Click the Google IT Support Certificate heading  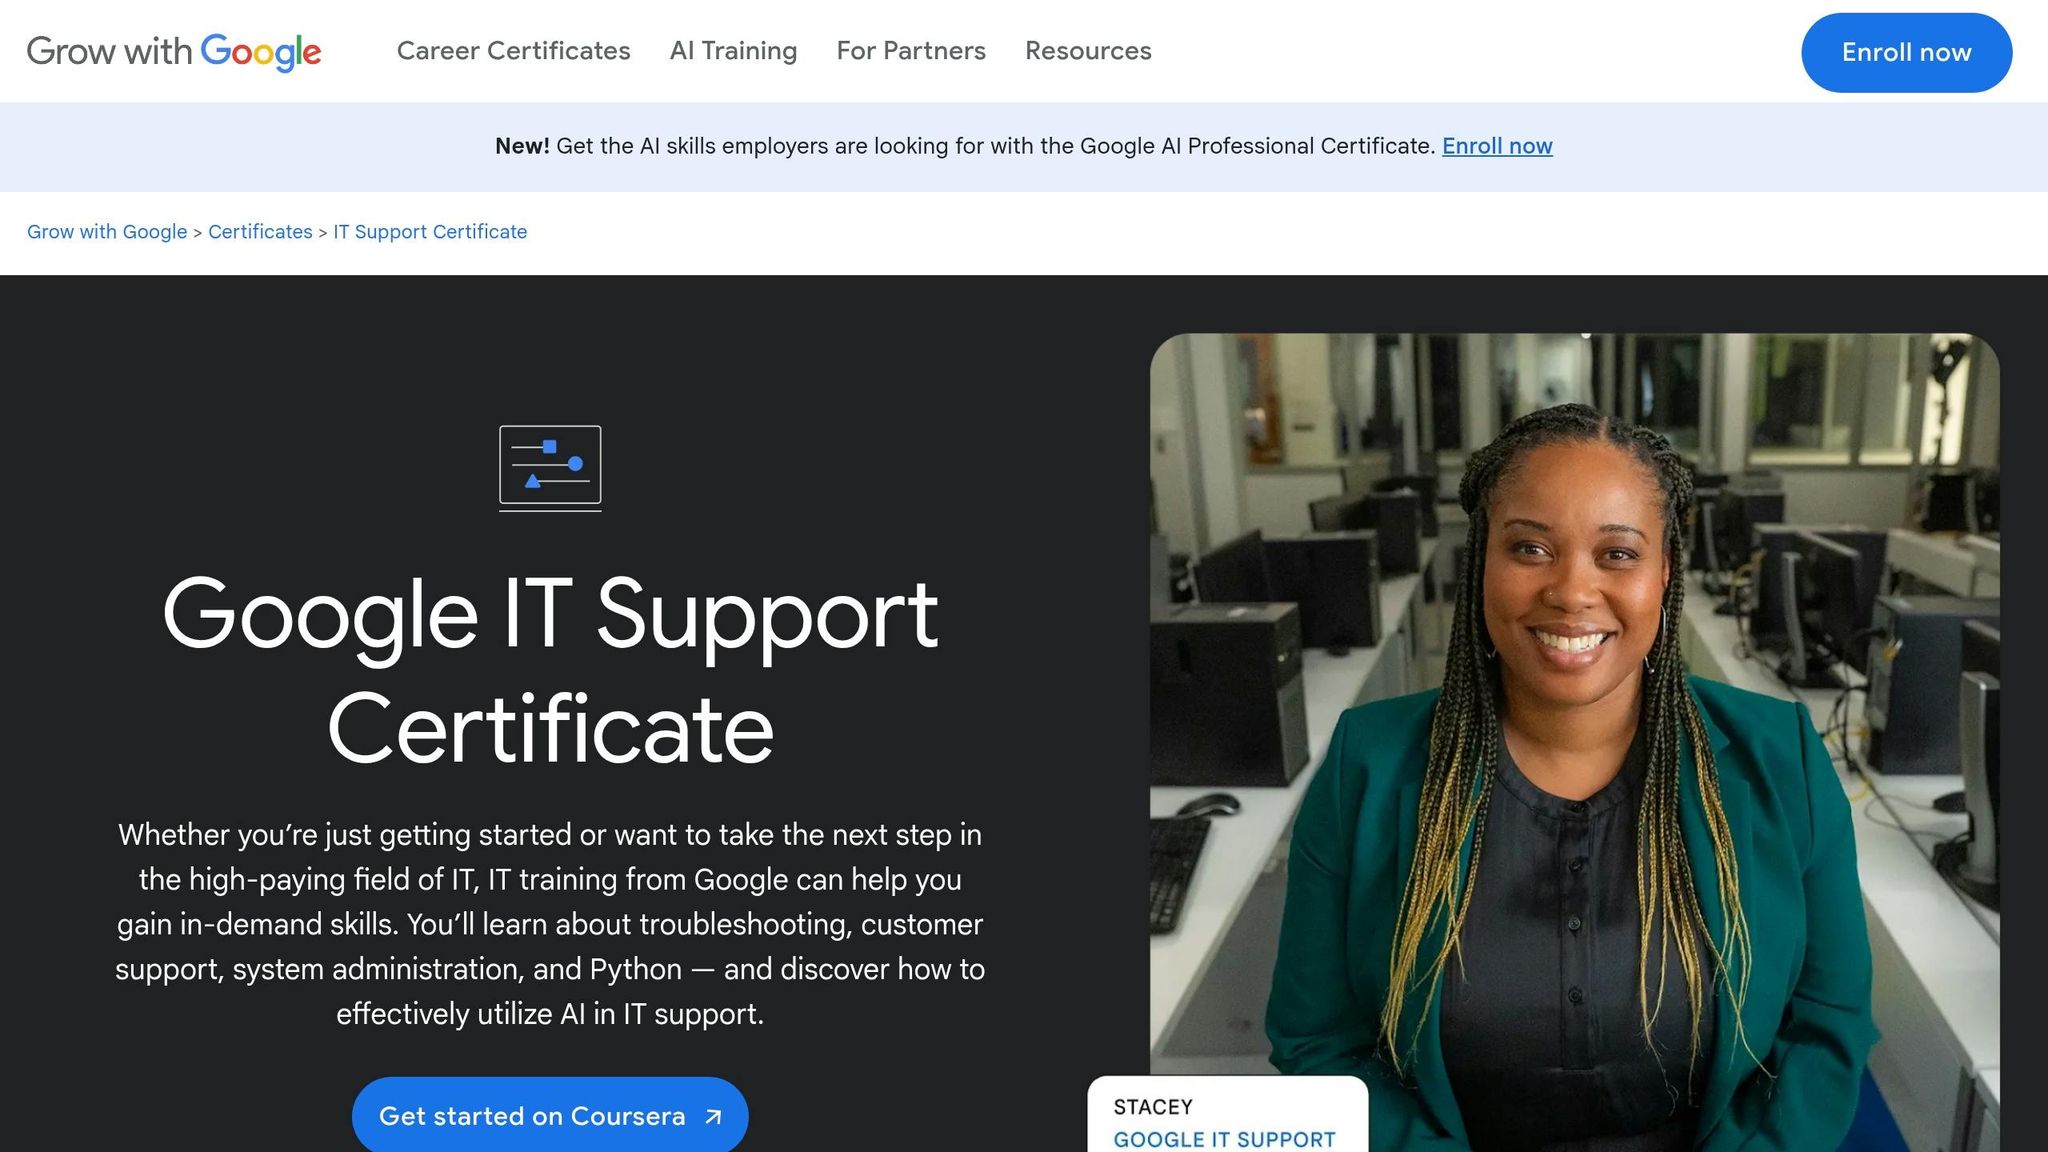pos(550,670)
